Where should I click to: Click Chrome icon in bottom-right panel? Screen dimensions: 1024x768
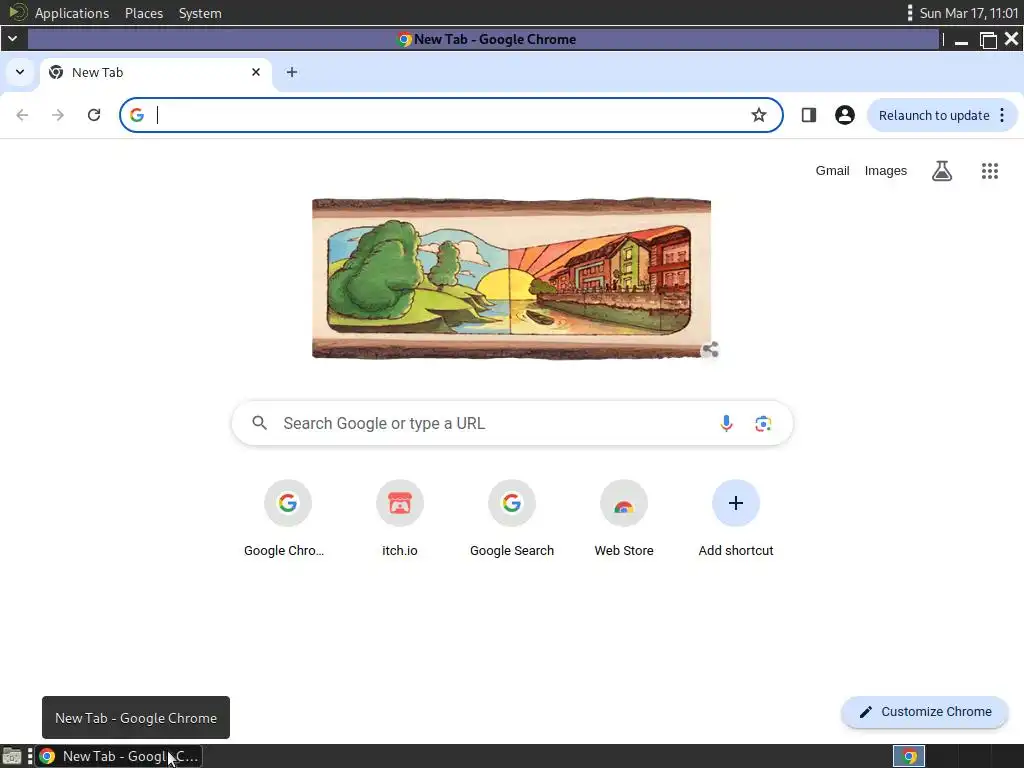pos(908,756)
